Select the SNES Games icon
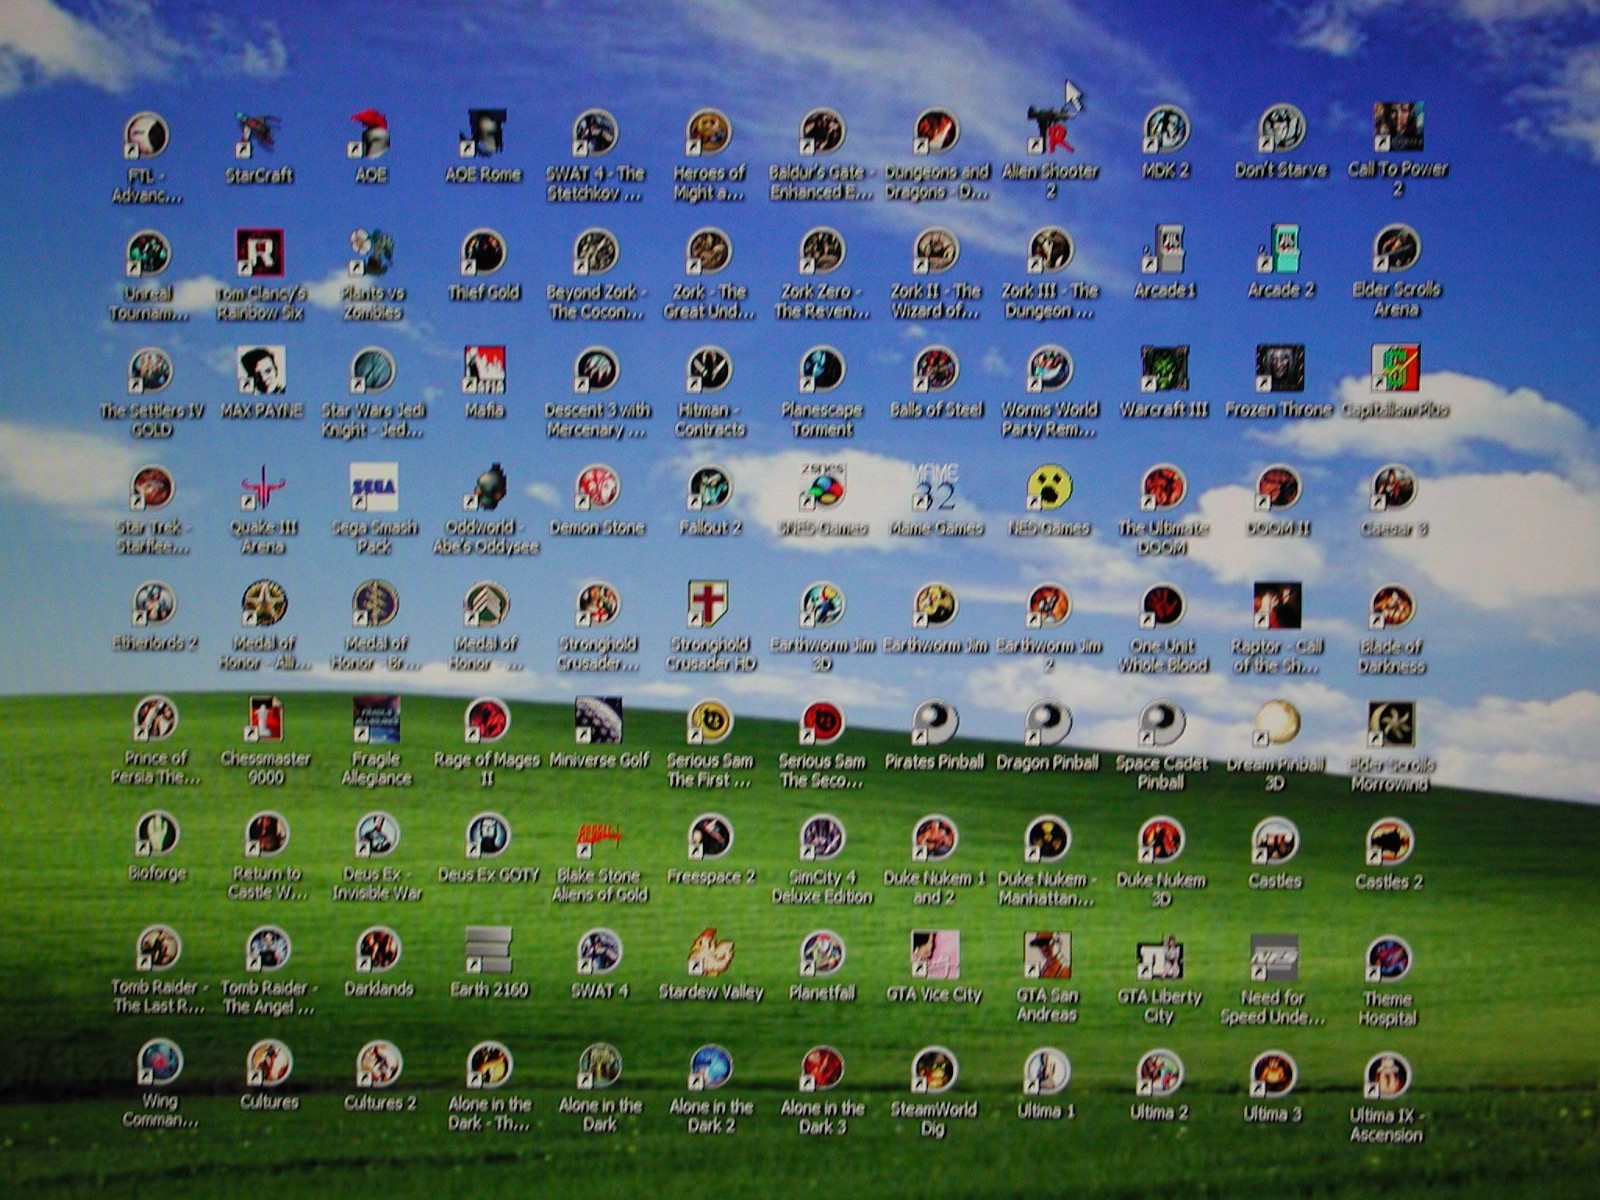1600x1200 pixels. [x=822, y=488]
